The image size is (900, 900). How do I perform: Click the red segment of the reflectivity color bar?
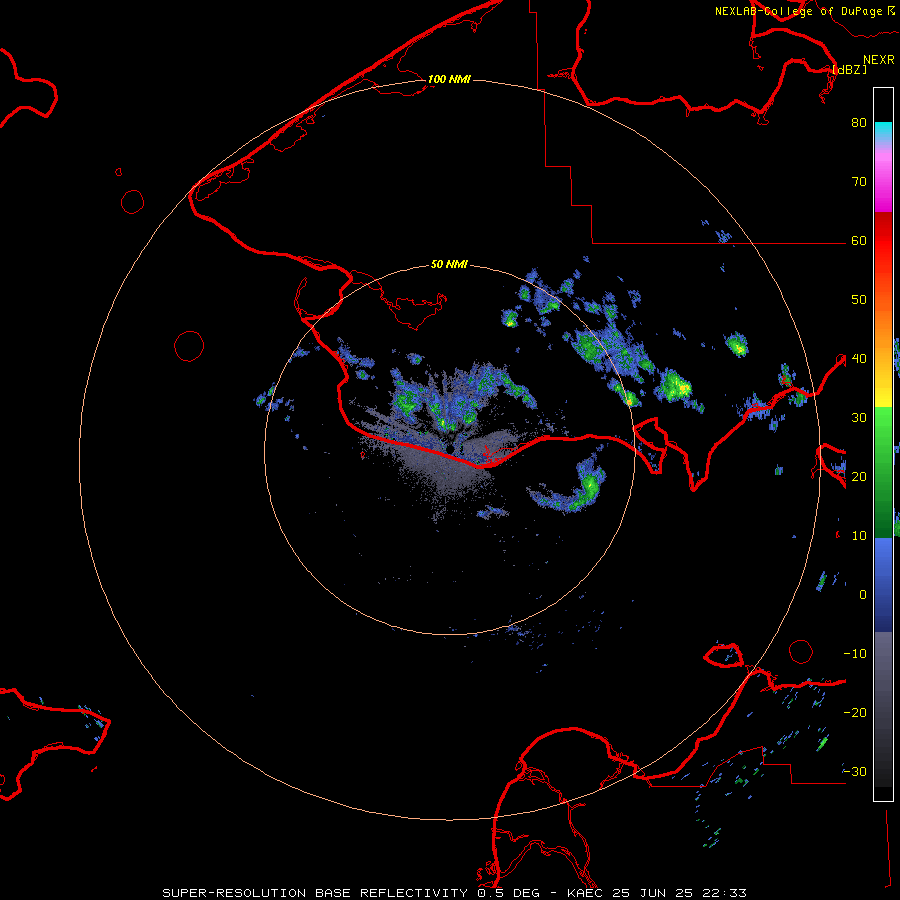pyautogui.click(x=883, y=241)
